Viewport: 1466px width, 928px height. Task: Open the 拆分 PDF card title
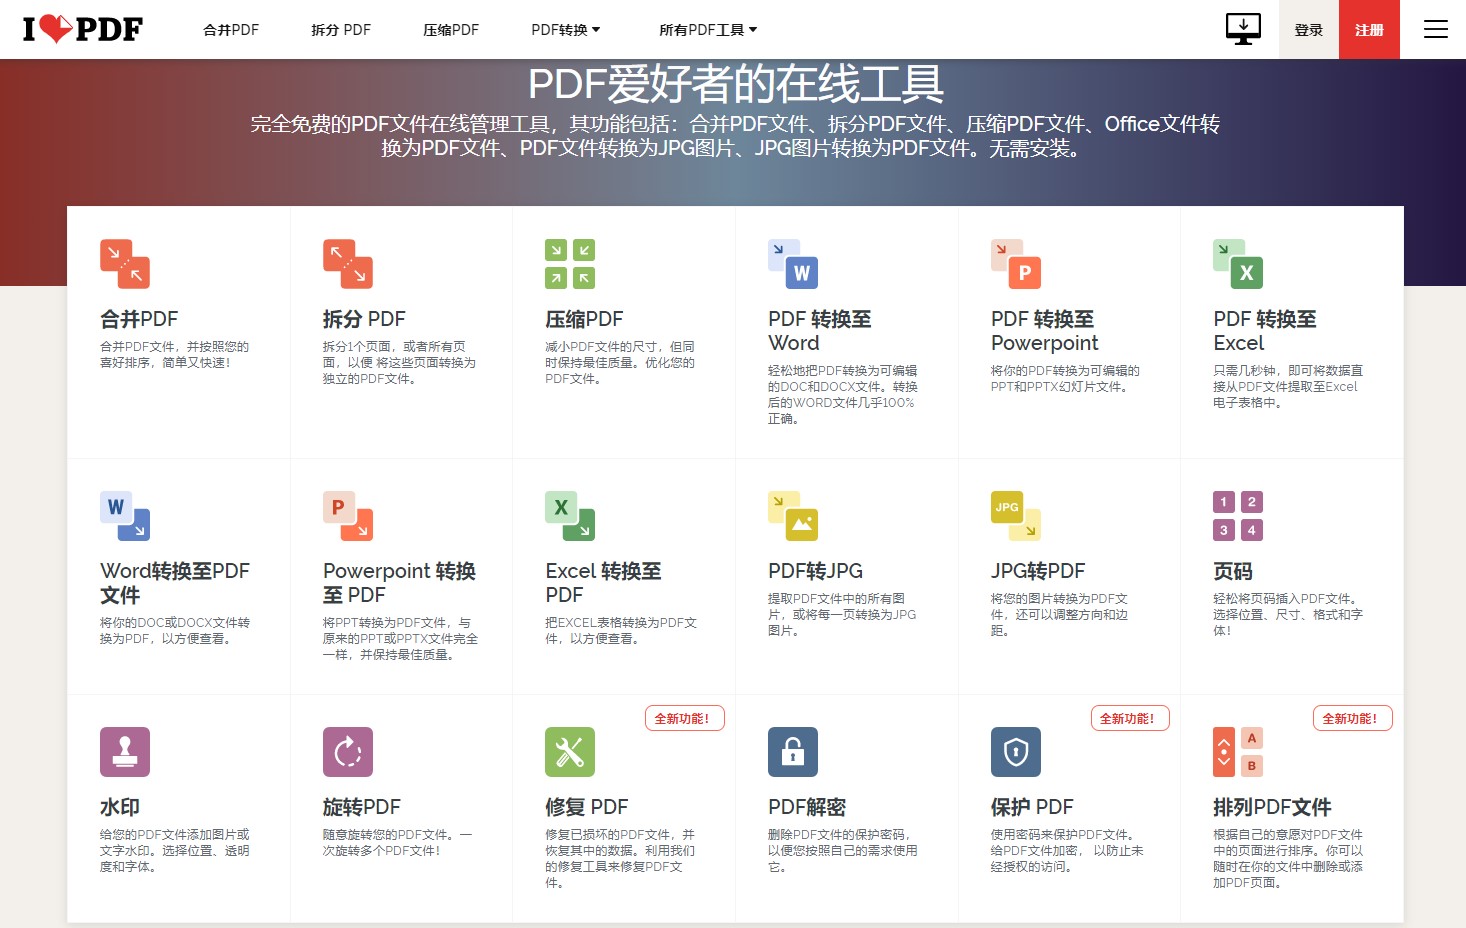point(364,319)
